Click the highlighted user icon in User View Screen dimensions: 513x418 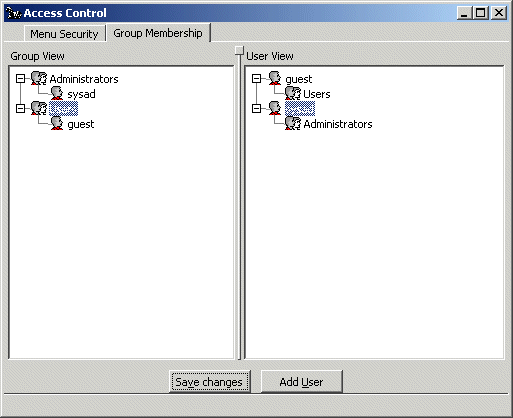click(x=275, y=108)
